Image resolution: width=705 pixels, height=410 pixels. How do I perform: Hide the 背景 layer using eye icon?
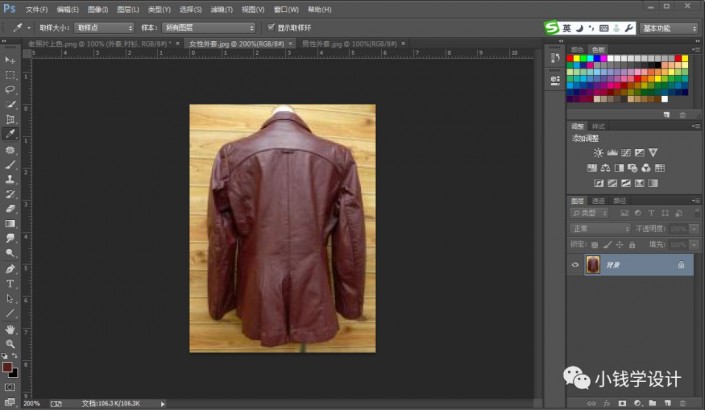coord(575,265)
